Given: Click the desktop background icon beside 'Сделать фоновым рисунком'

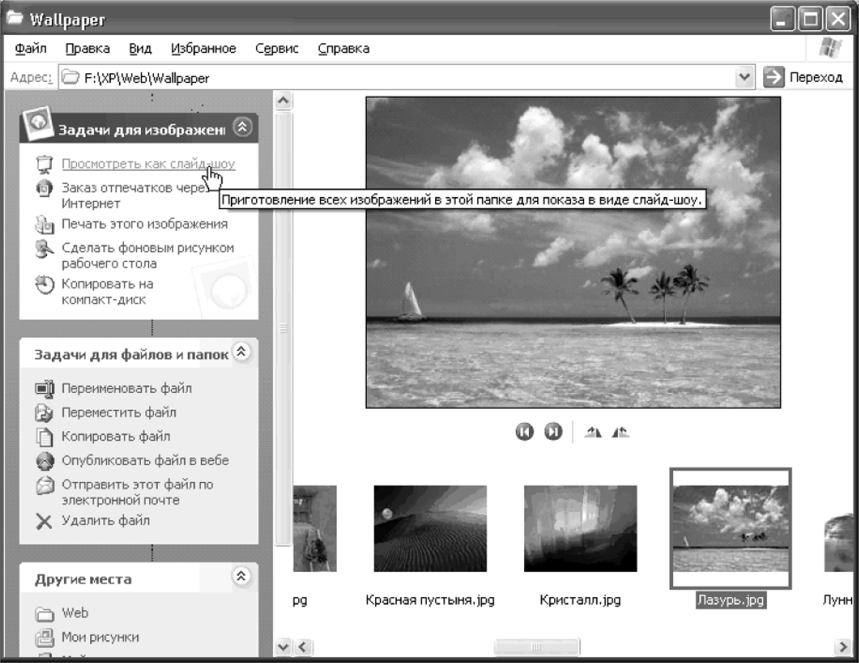Looking at the screenshot, I should pos(44,248).
